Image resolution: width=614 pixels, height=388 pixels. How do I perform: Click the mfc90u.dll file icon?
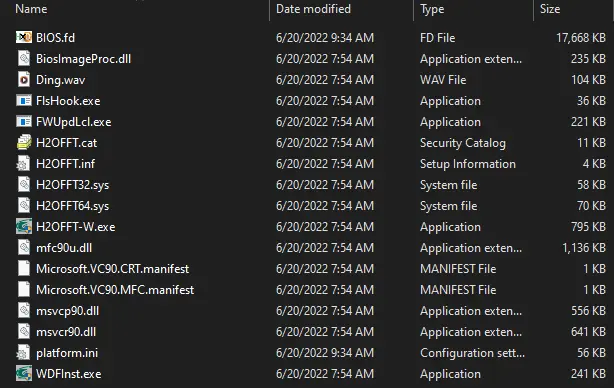coord(24,248)
